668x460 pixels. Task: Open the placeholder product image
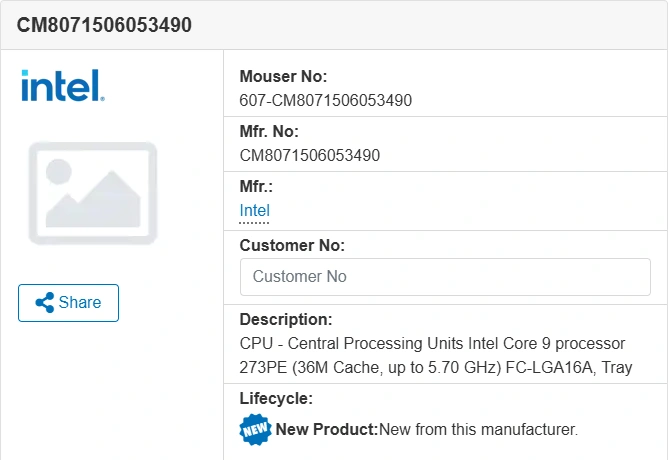(93, 193)
